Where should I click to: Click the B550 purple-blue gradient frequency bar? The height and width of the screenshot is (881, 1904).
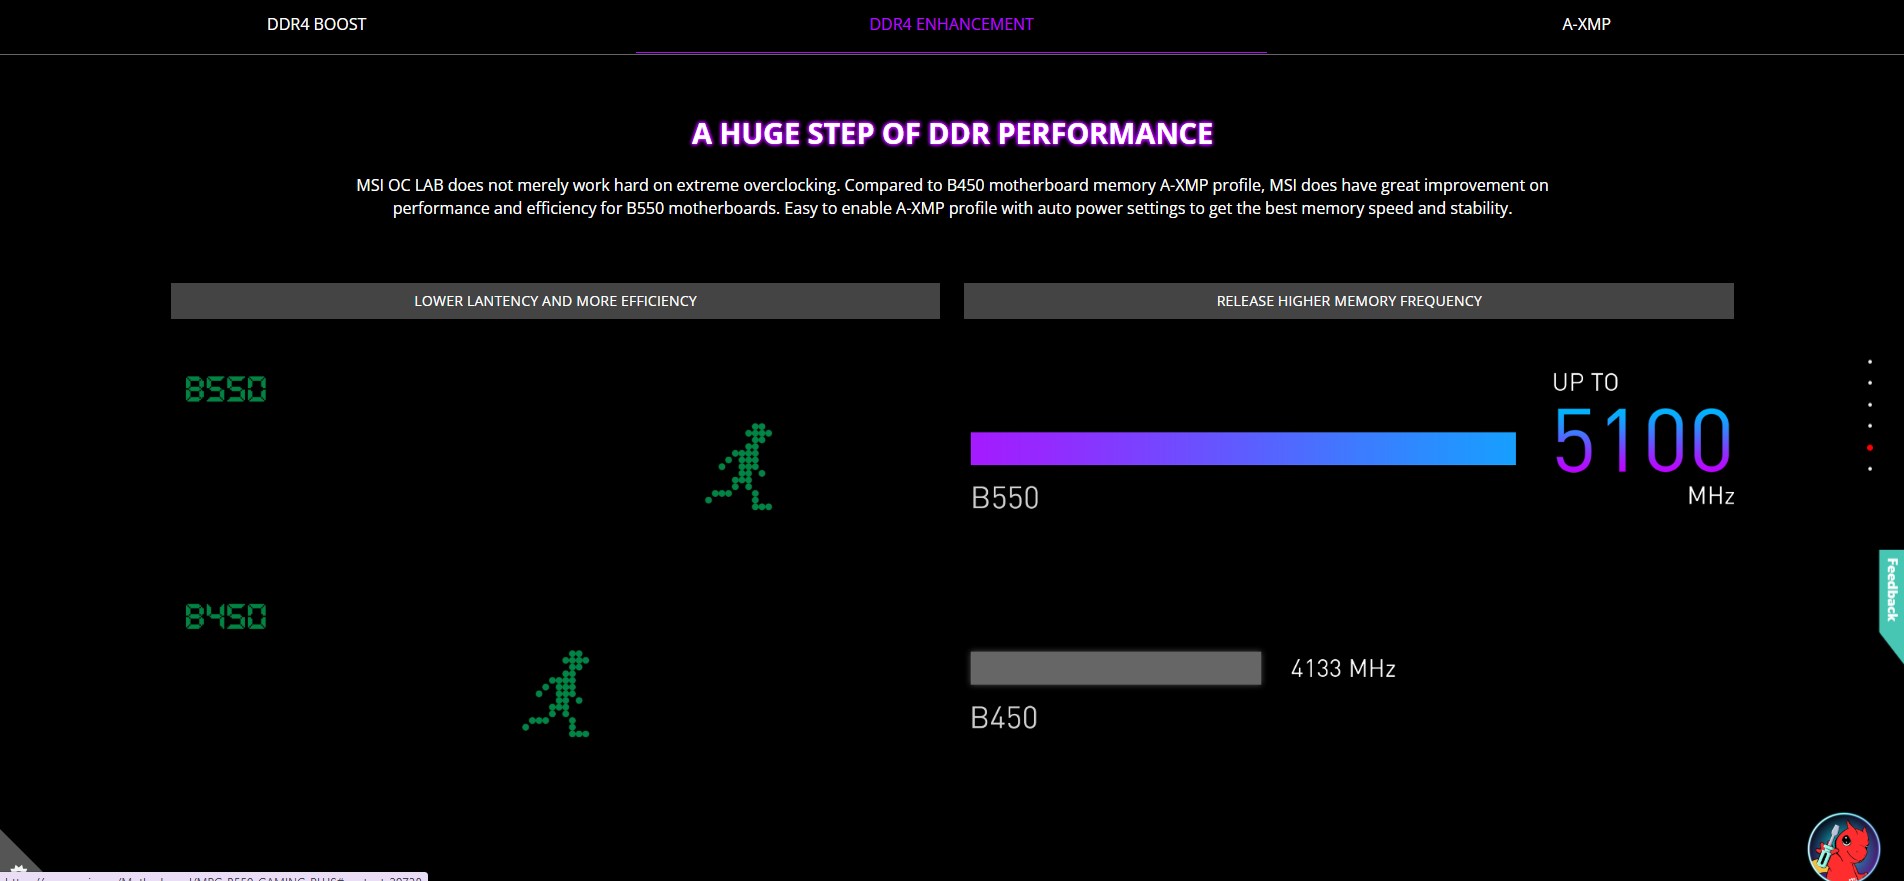point(1242,449)
